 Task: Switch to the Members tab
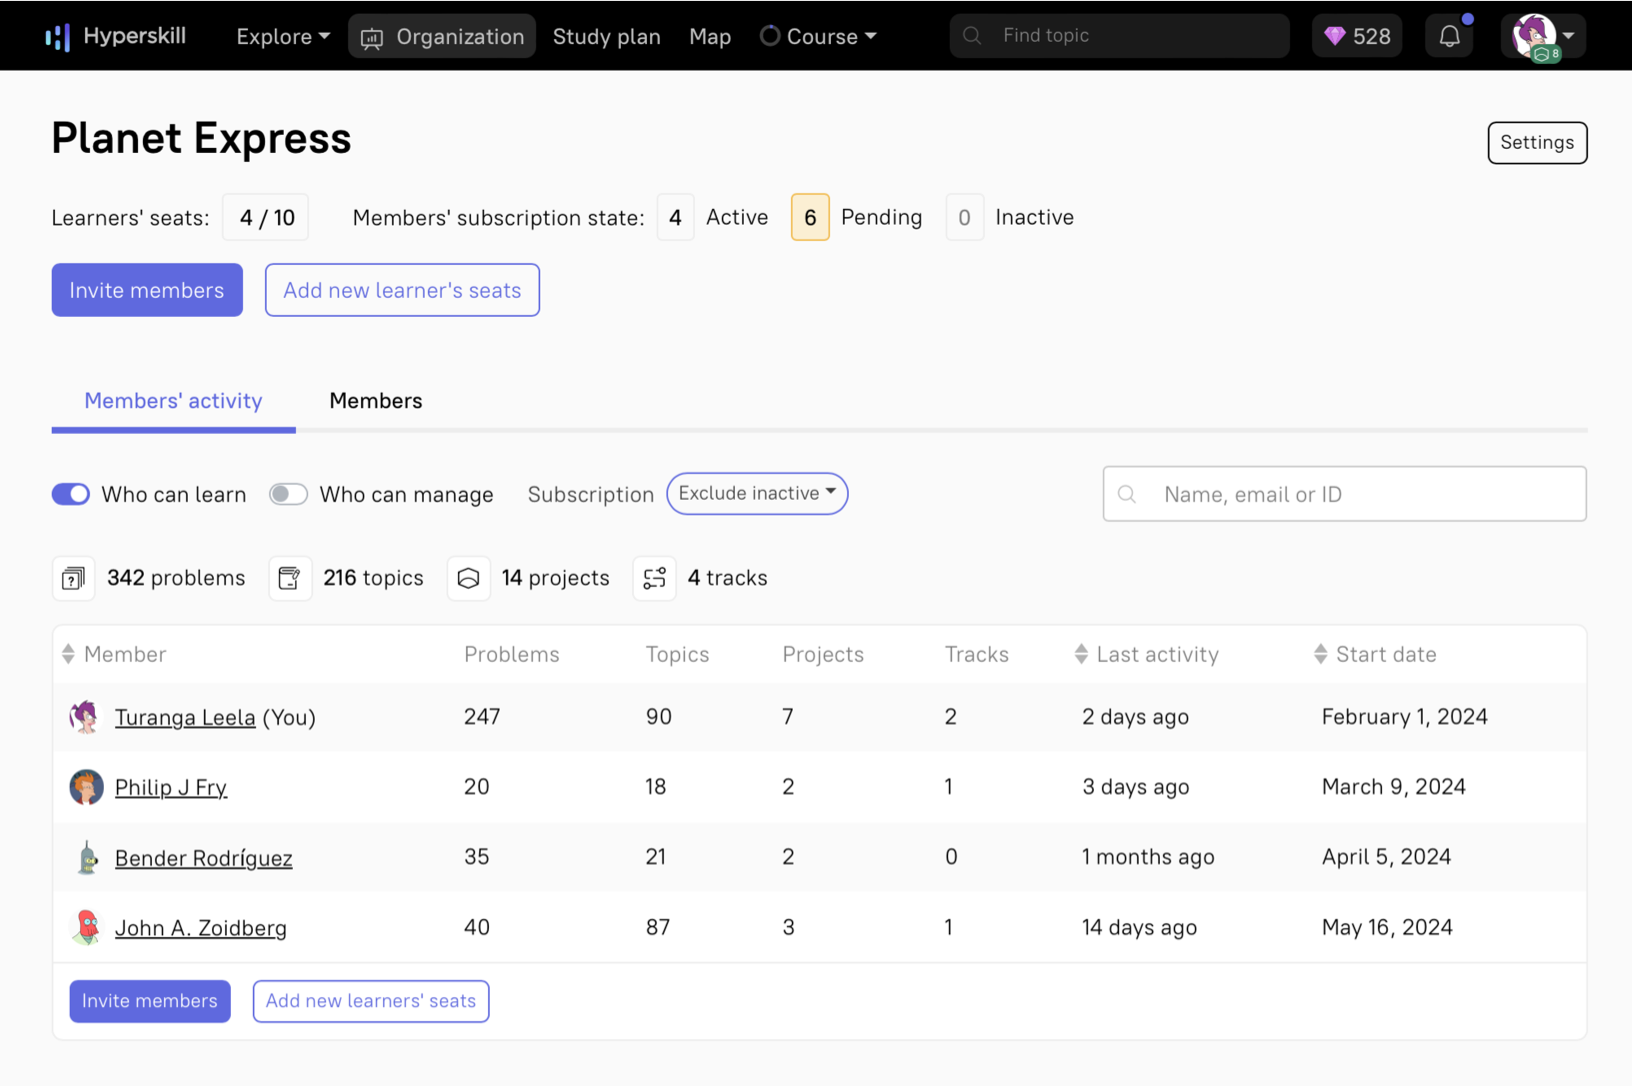[x=375, y=401]
